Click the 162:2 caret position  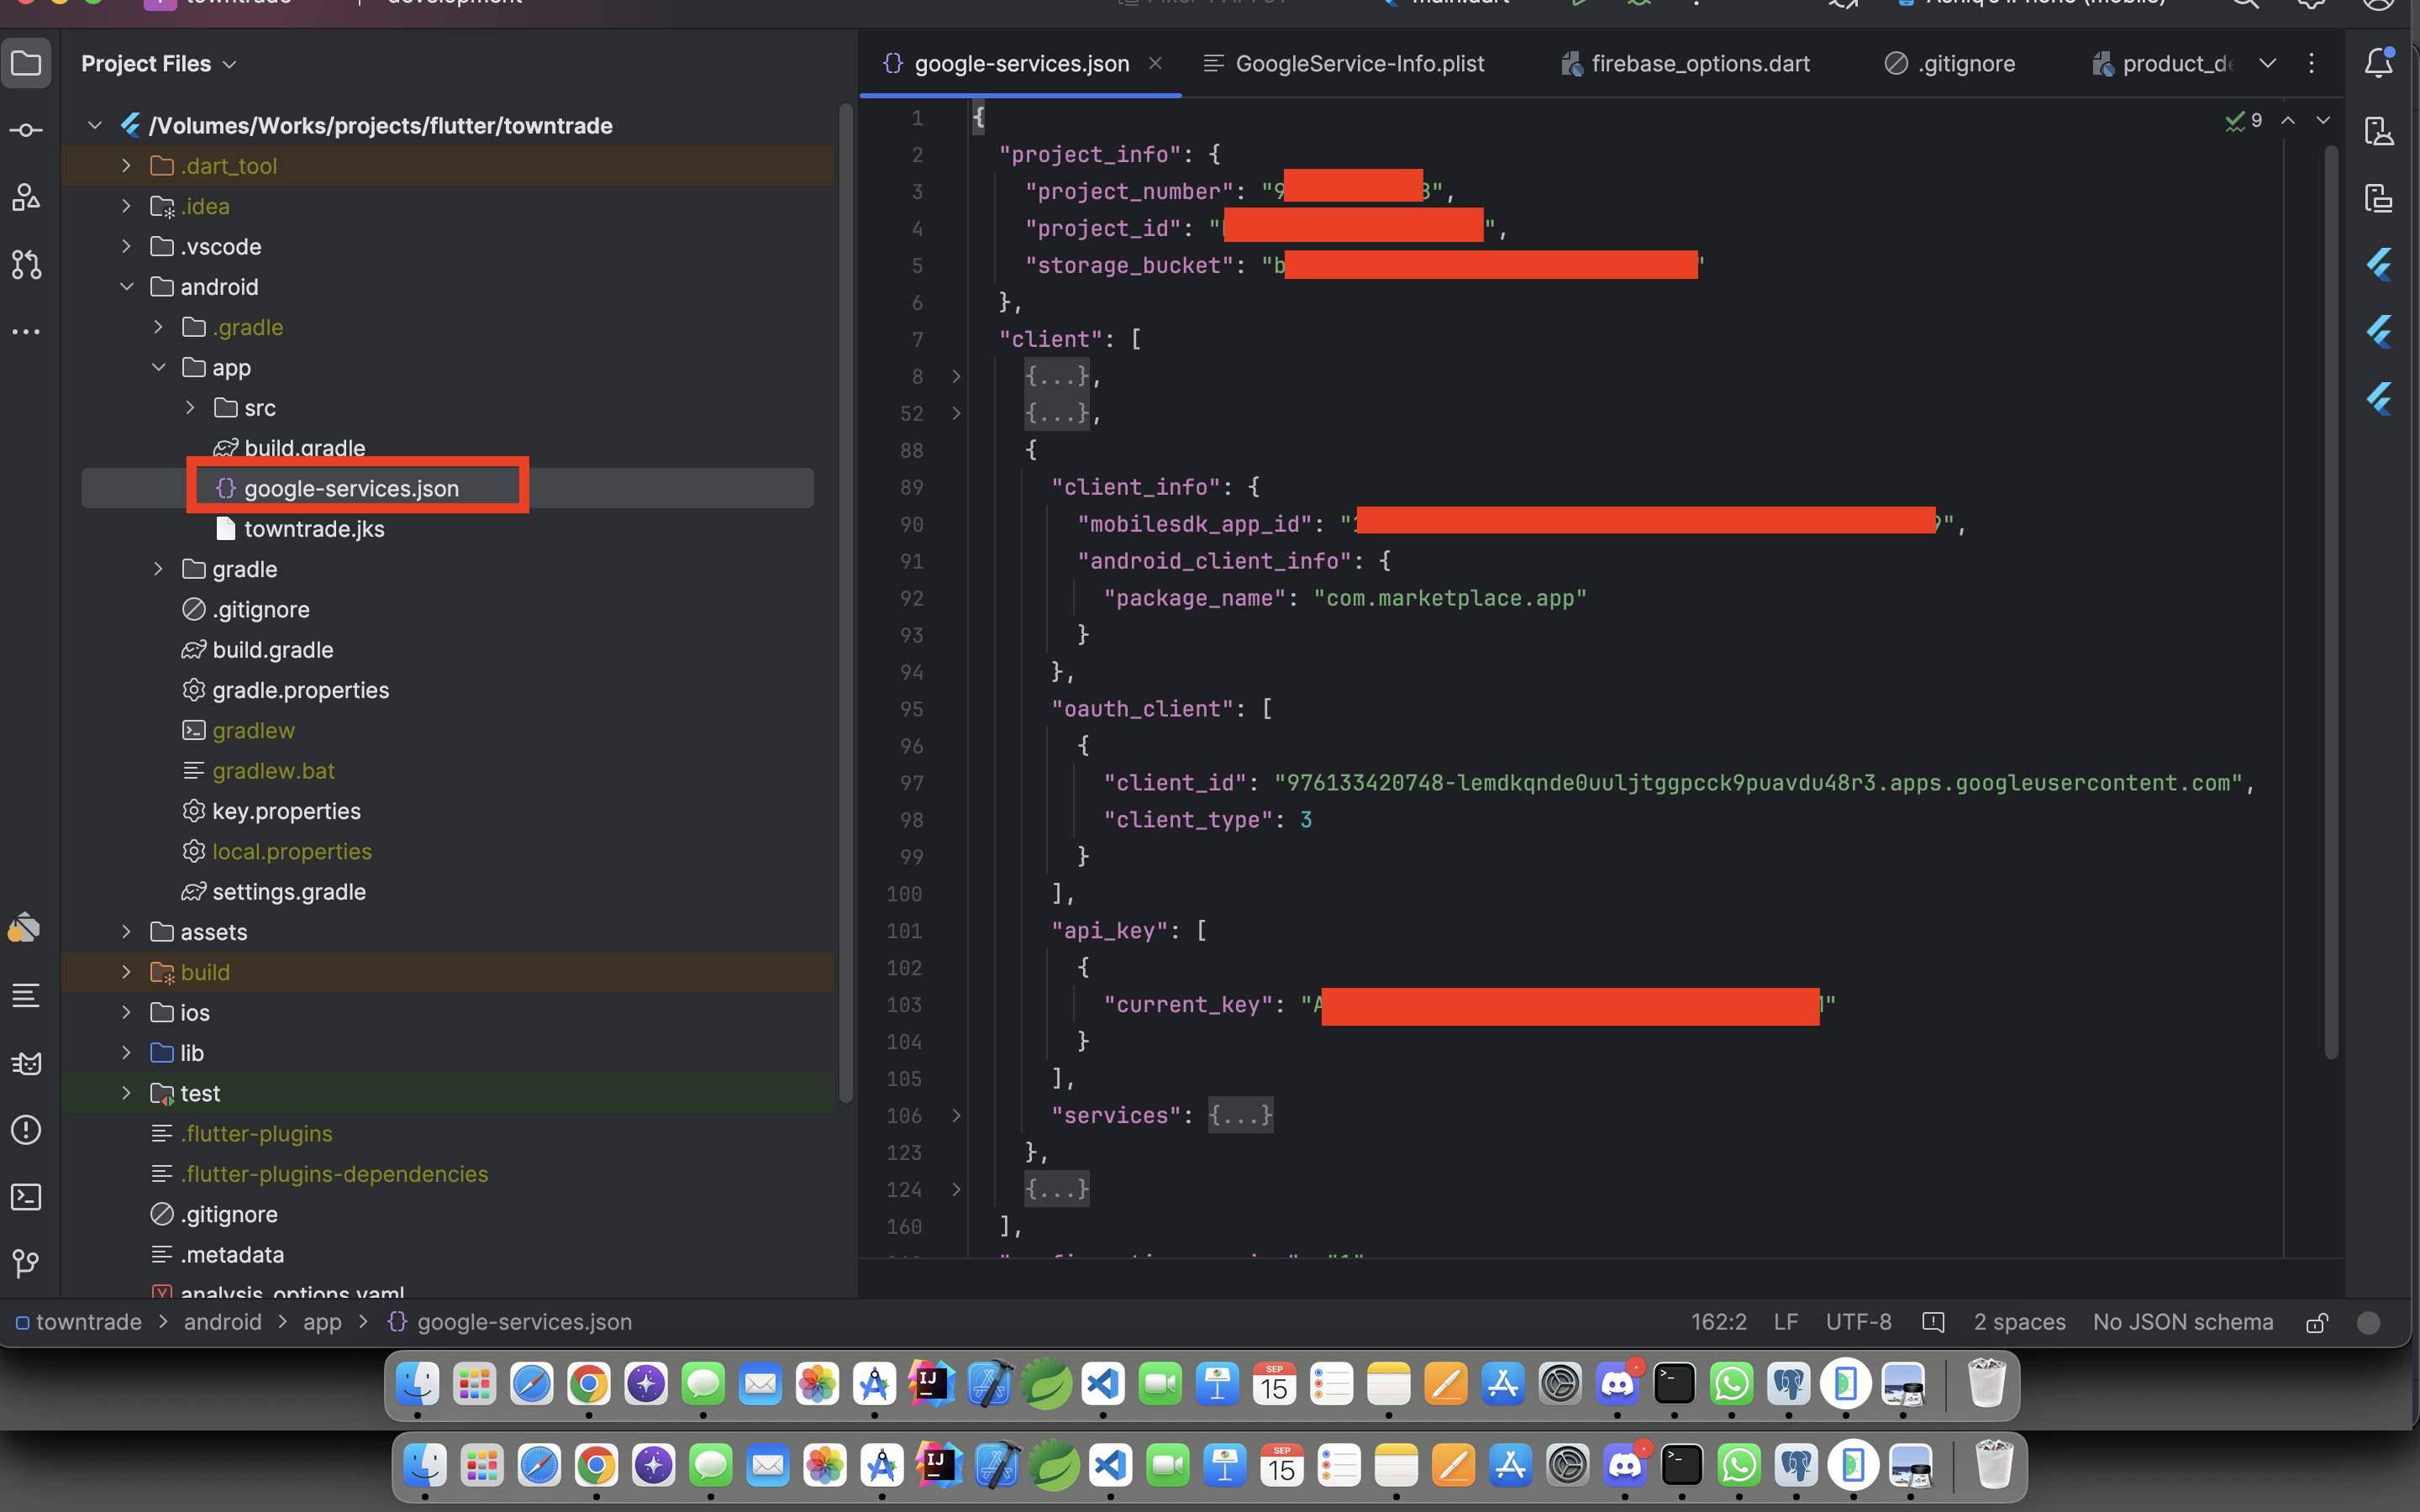pos(1718,1322)
